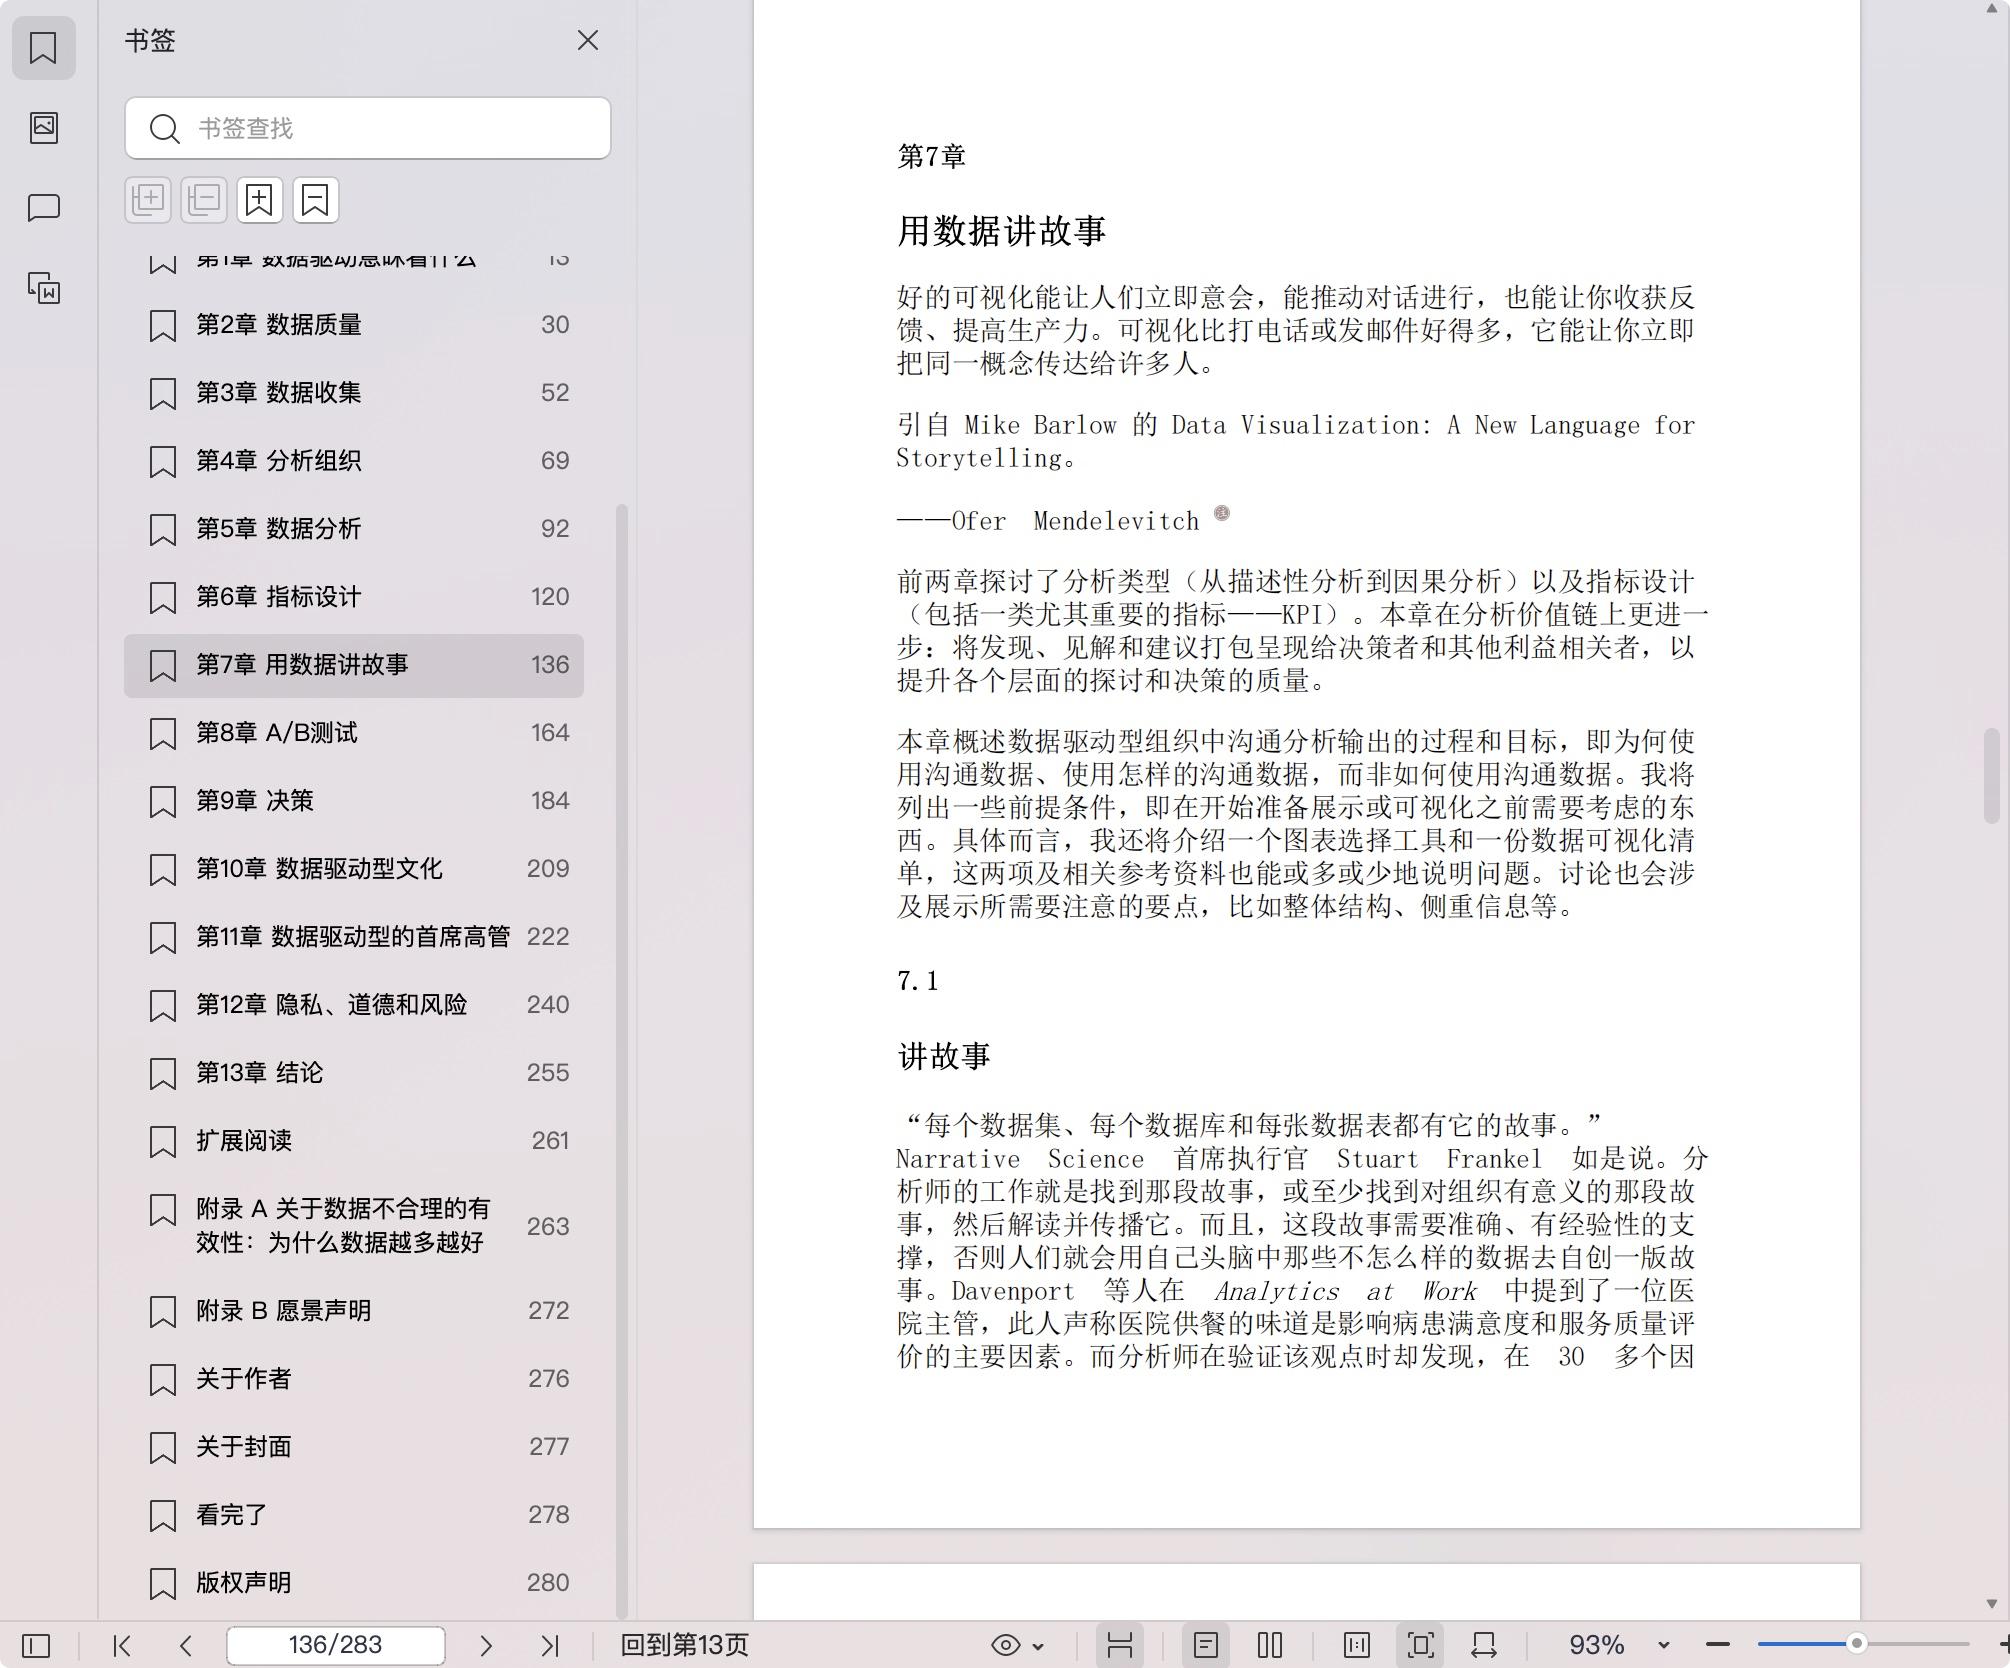Open bookmark 第12章 隐私、道德和风险
Image resolution: width=2010 pixels, height=1668 pixels.
tap(354, 1005)
